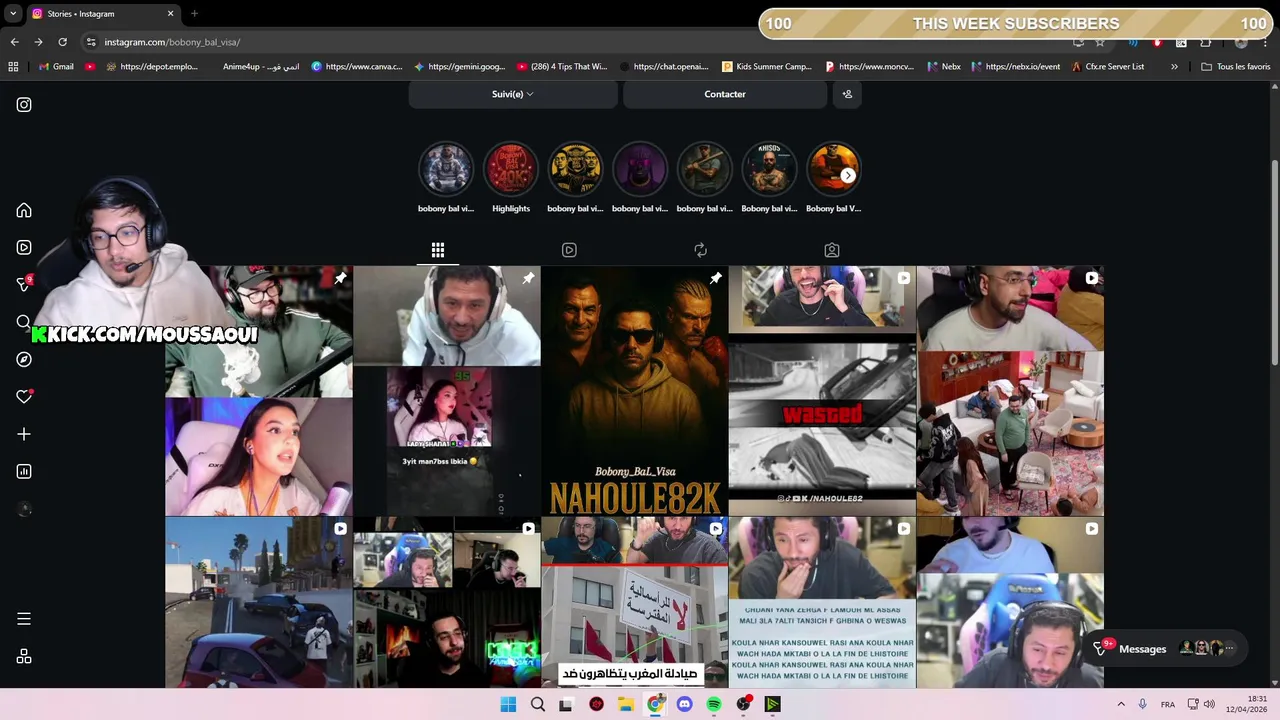1280x720 pixels.
Task: Open the tab search dropdown arrow
Action: click(12, 14)
